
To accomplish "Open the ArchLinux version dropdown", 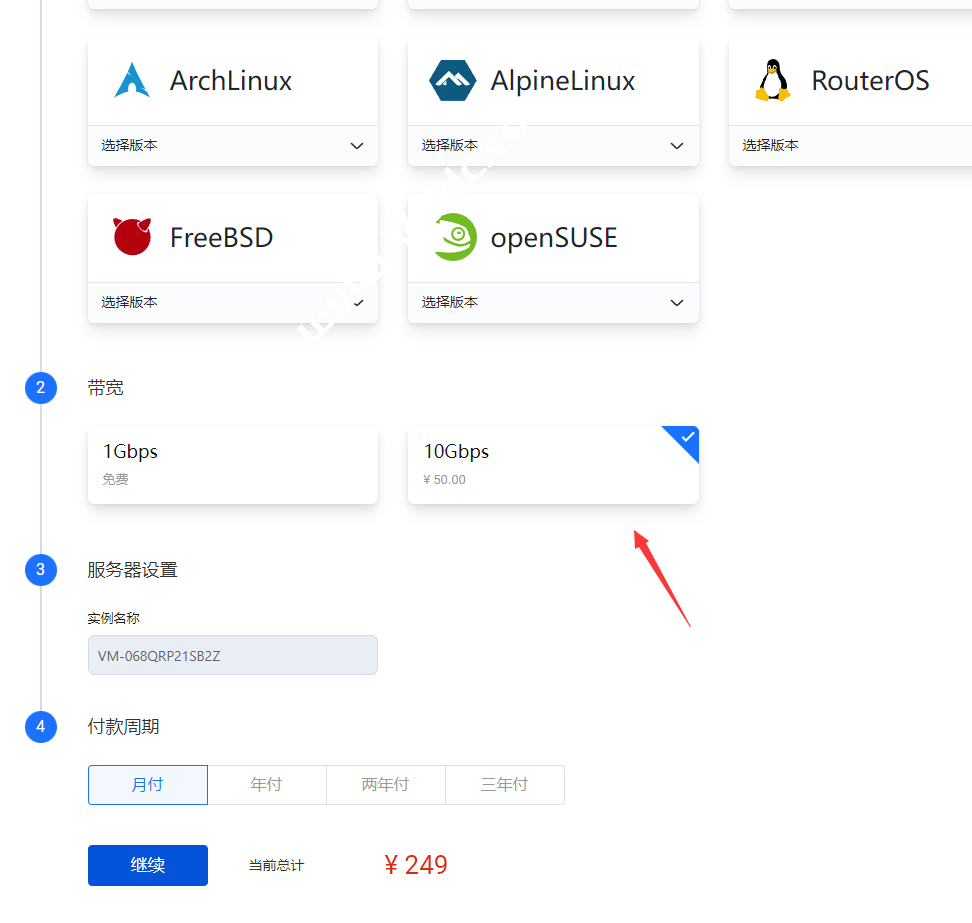I will coord(232,146).
